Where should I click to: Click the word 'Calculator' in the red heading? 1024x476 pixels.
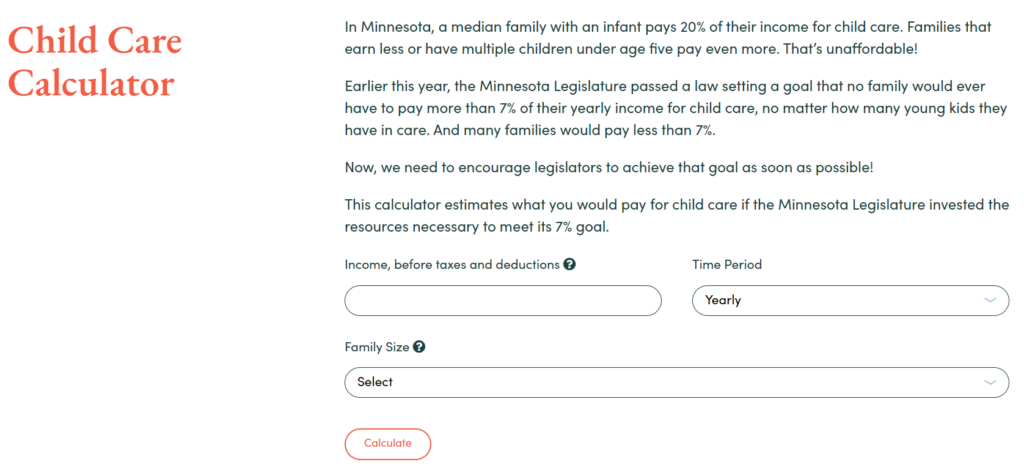pos(91,84)
